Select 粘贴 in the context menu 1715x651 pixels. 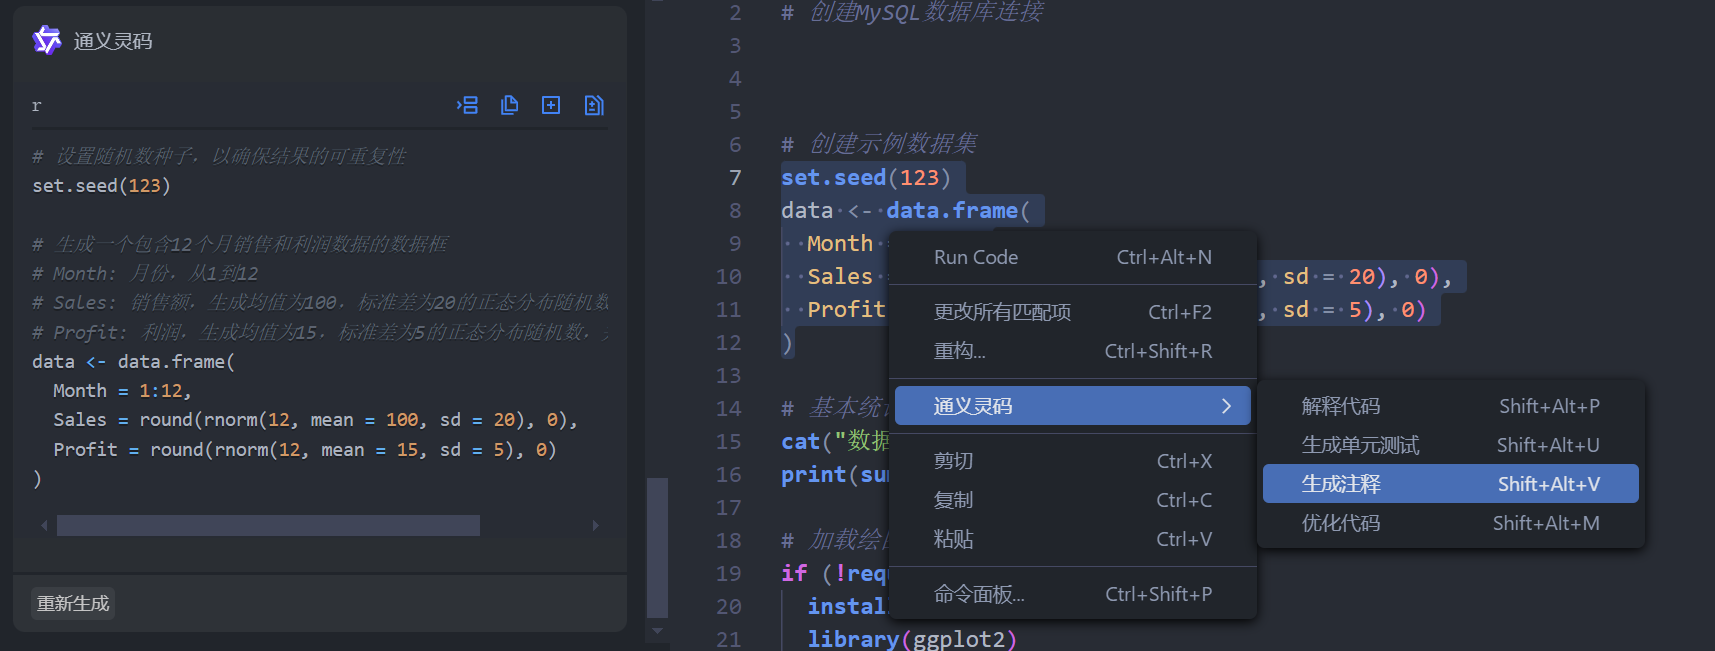(1072, 539)
